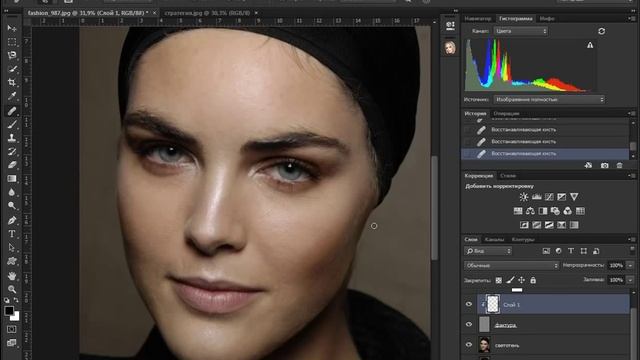This screenshot has height=360, width=640.
Task: Switch to the стратегия.jpg document tab
Action: (207, 13)
